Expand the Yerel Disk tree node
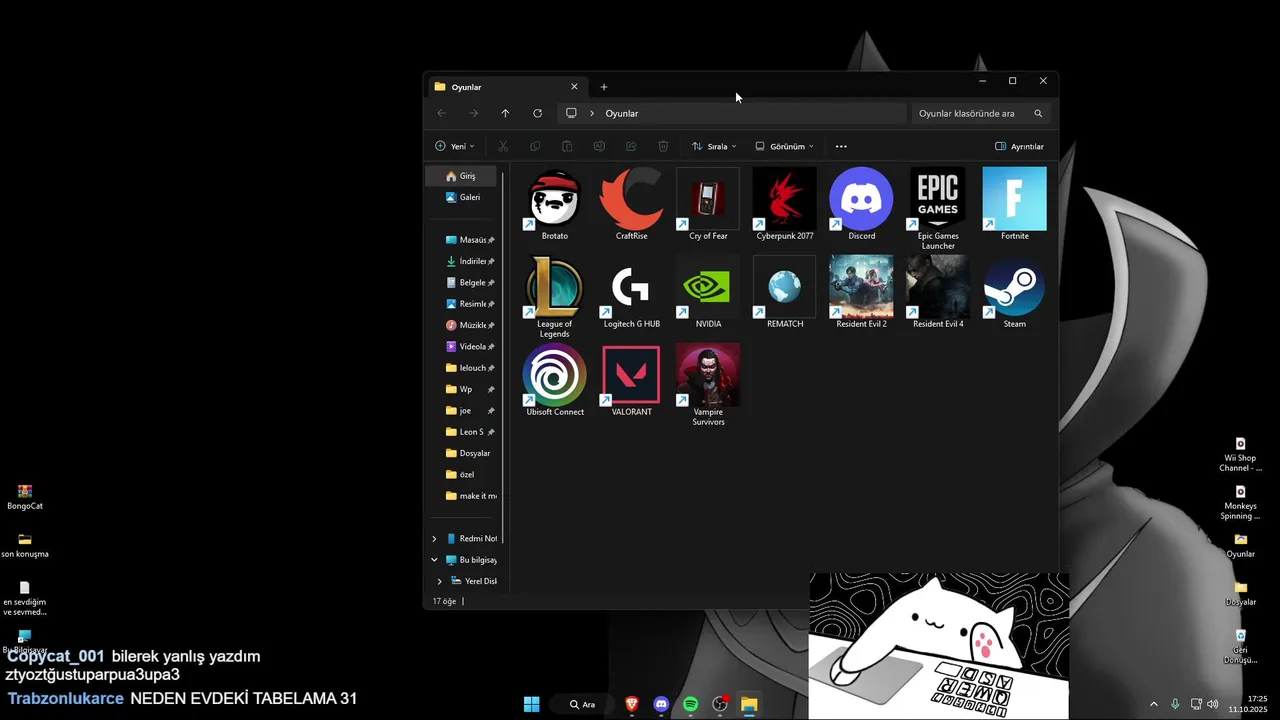The width and height of the screenshot is (1280, 720). tap(439, 581)
